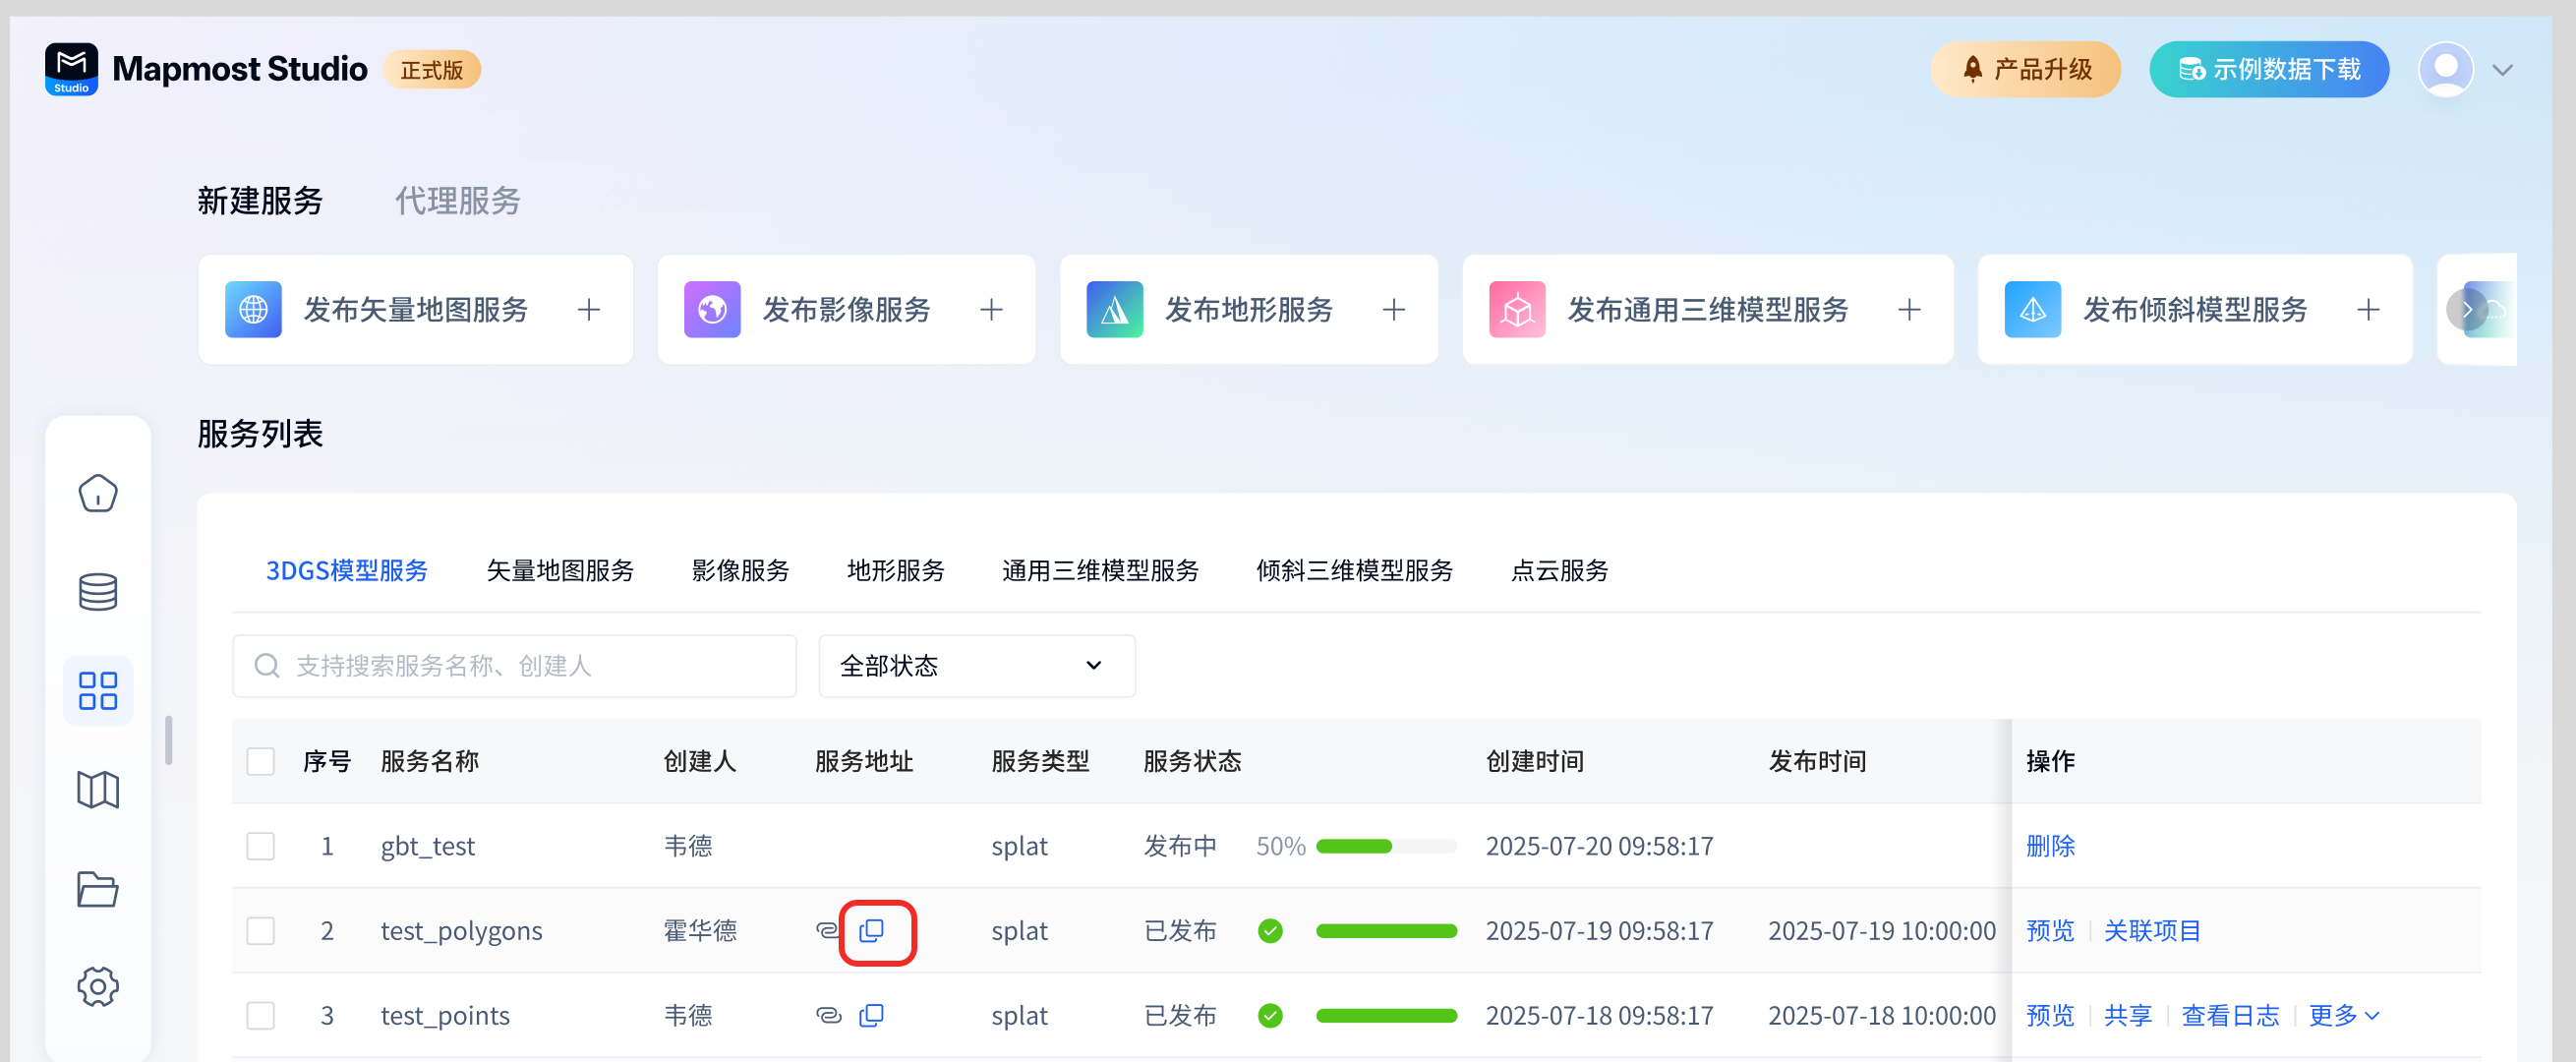Click link icon for test_points service
The width and height of the screenshot is (2576, 1062).
828,1016
